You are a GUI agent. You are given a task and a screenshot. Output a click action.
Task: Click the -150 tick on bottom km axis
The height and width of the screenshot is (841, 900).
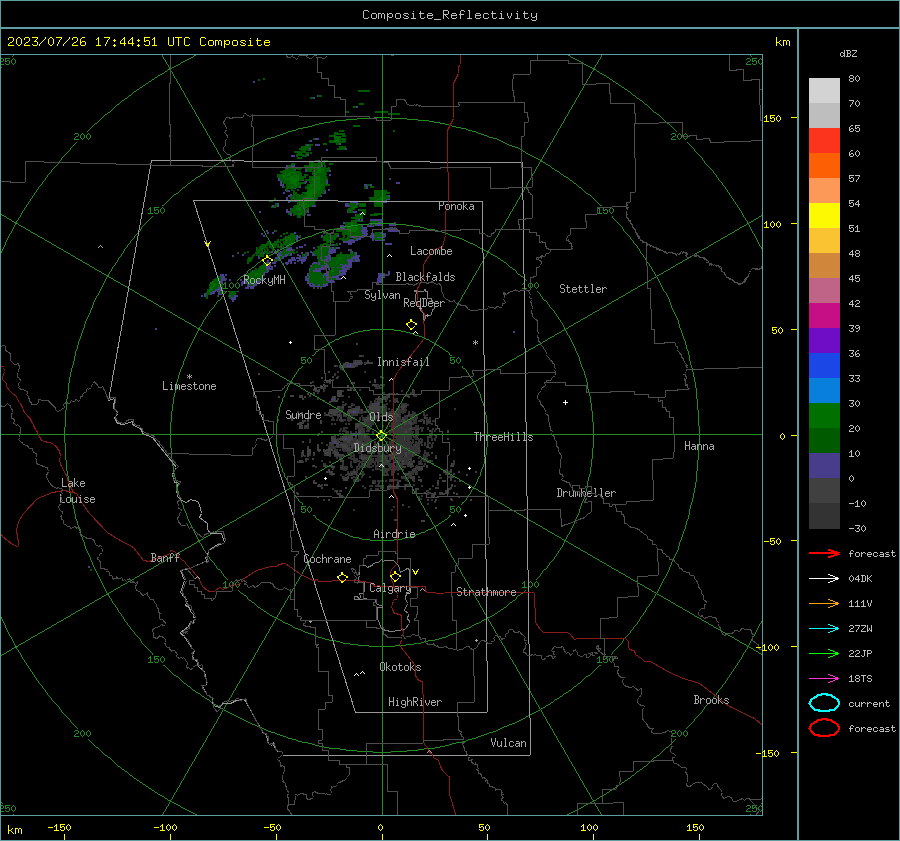coord(59,827)
